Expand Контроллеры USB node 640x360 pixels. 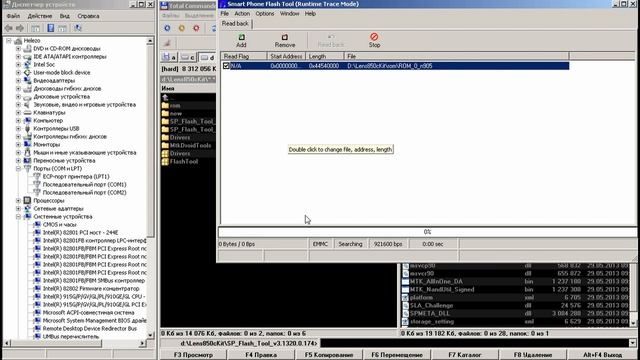18,129
